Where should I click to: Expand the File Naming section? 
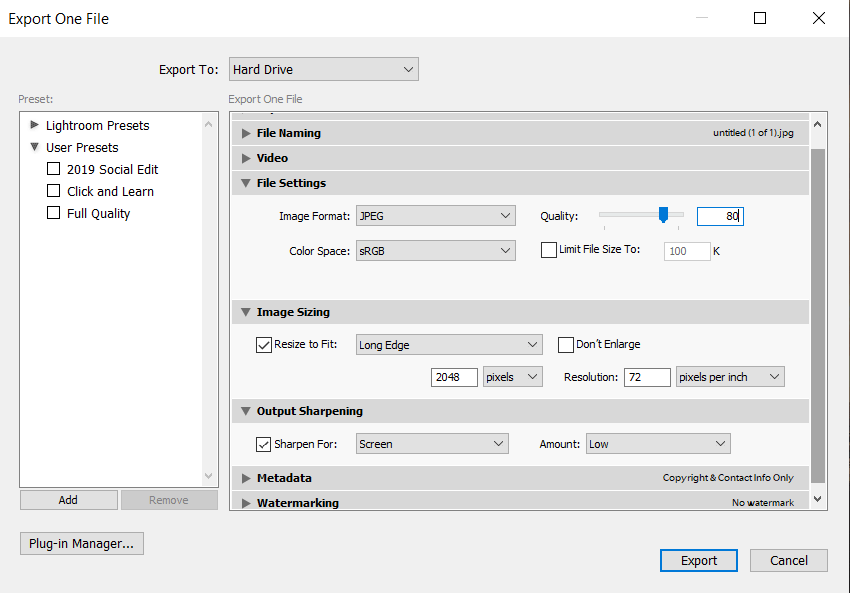(x=245, y=132)
